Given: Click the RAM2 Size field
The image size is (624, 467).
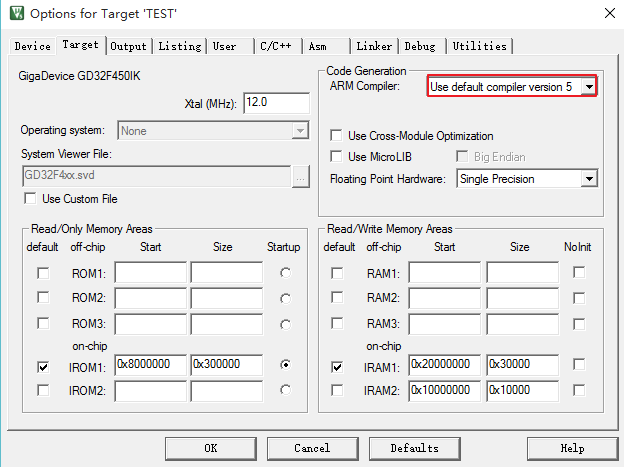Looking at the screenshot, I should 522,298.
